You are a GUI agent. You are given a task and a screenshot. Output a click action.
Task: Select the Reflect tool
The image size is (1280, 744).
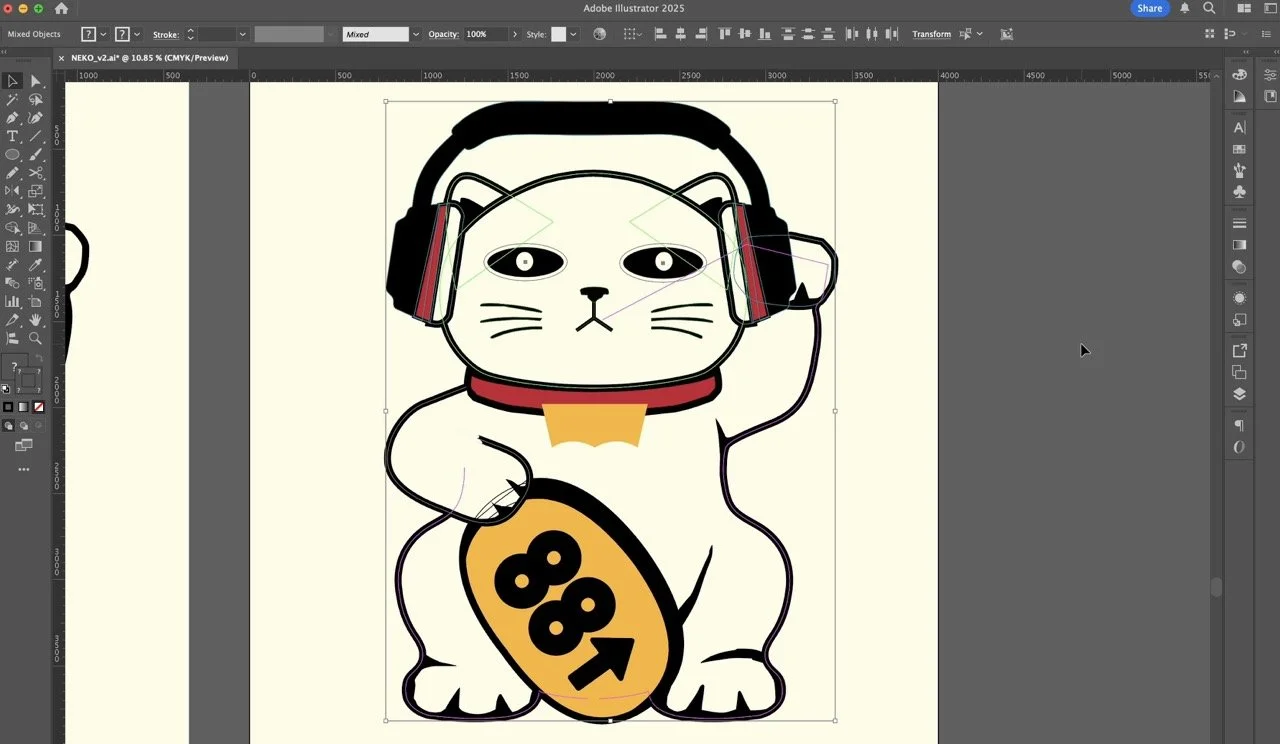click(x=12, y=191)
